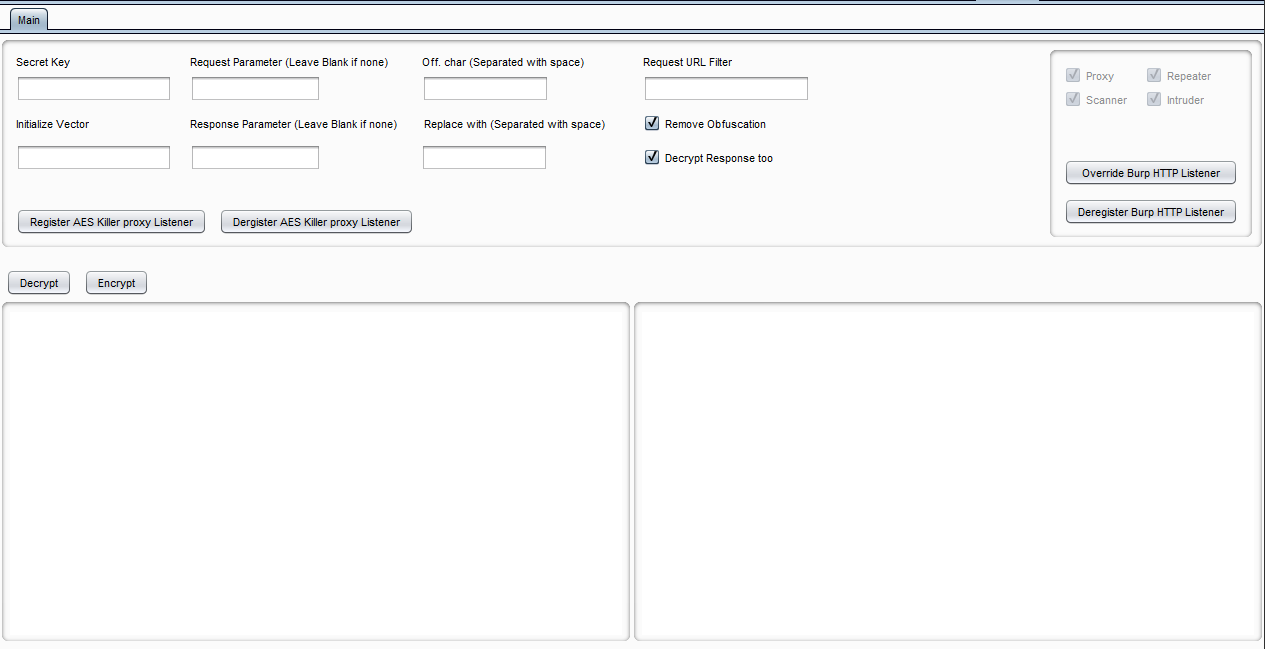Disable the Remove Obfuscation checkbox
1265x649 pixels.
651,123
